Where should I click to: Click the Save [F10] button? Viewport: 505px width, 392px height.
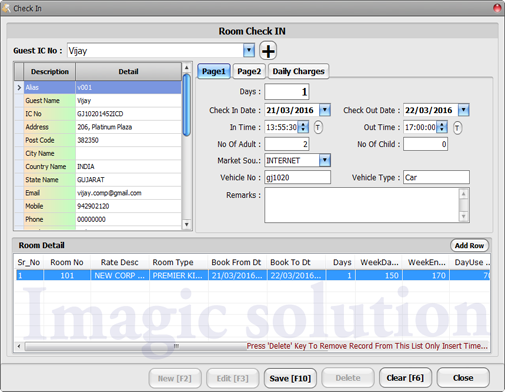point(290,378)
